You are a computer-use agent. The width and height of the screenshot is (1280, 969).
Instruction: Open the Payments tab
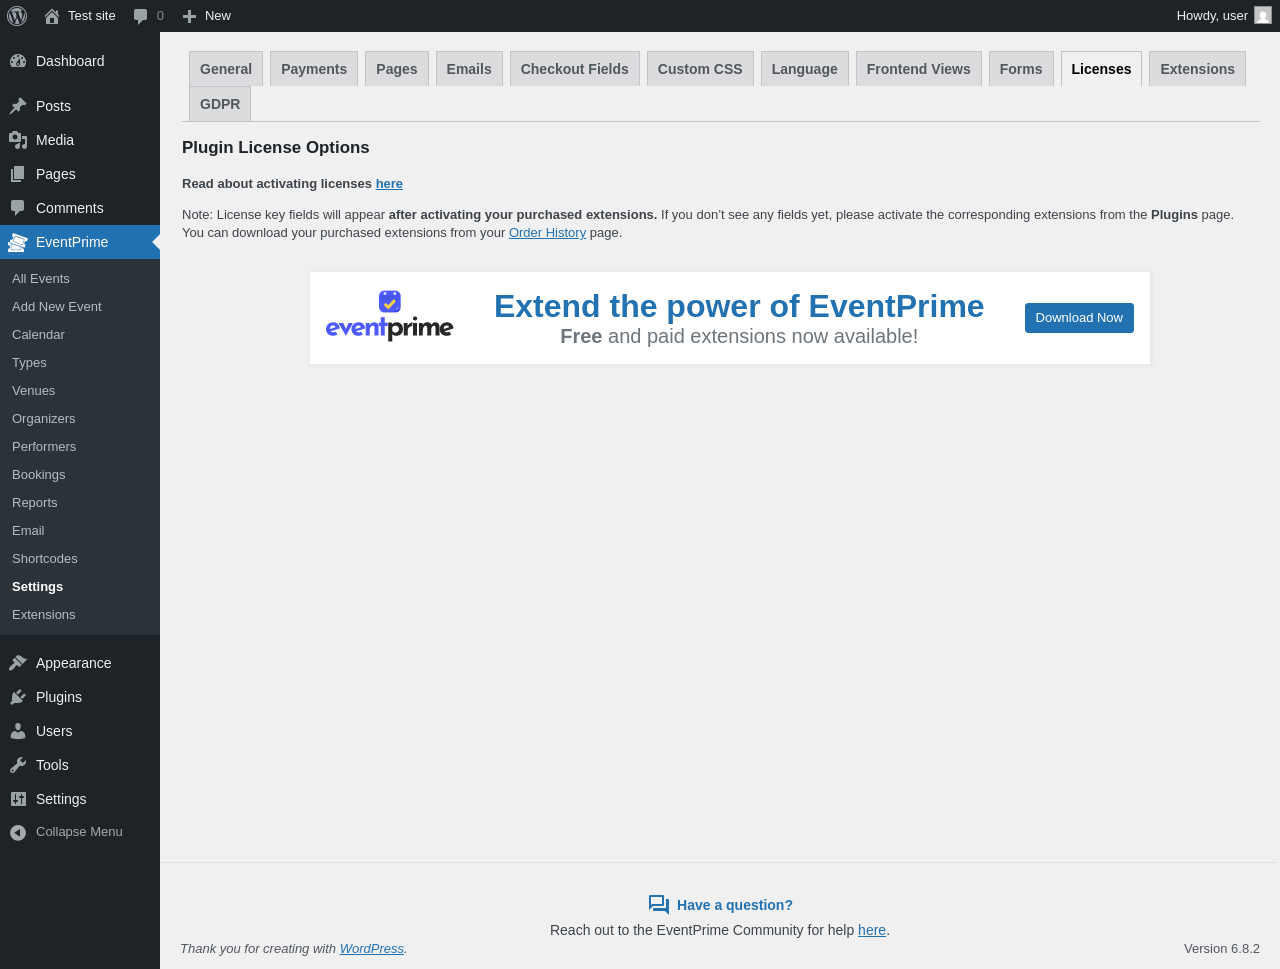point(314,69)
